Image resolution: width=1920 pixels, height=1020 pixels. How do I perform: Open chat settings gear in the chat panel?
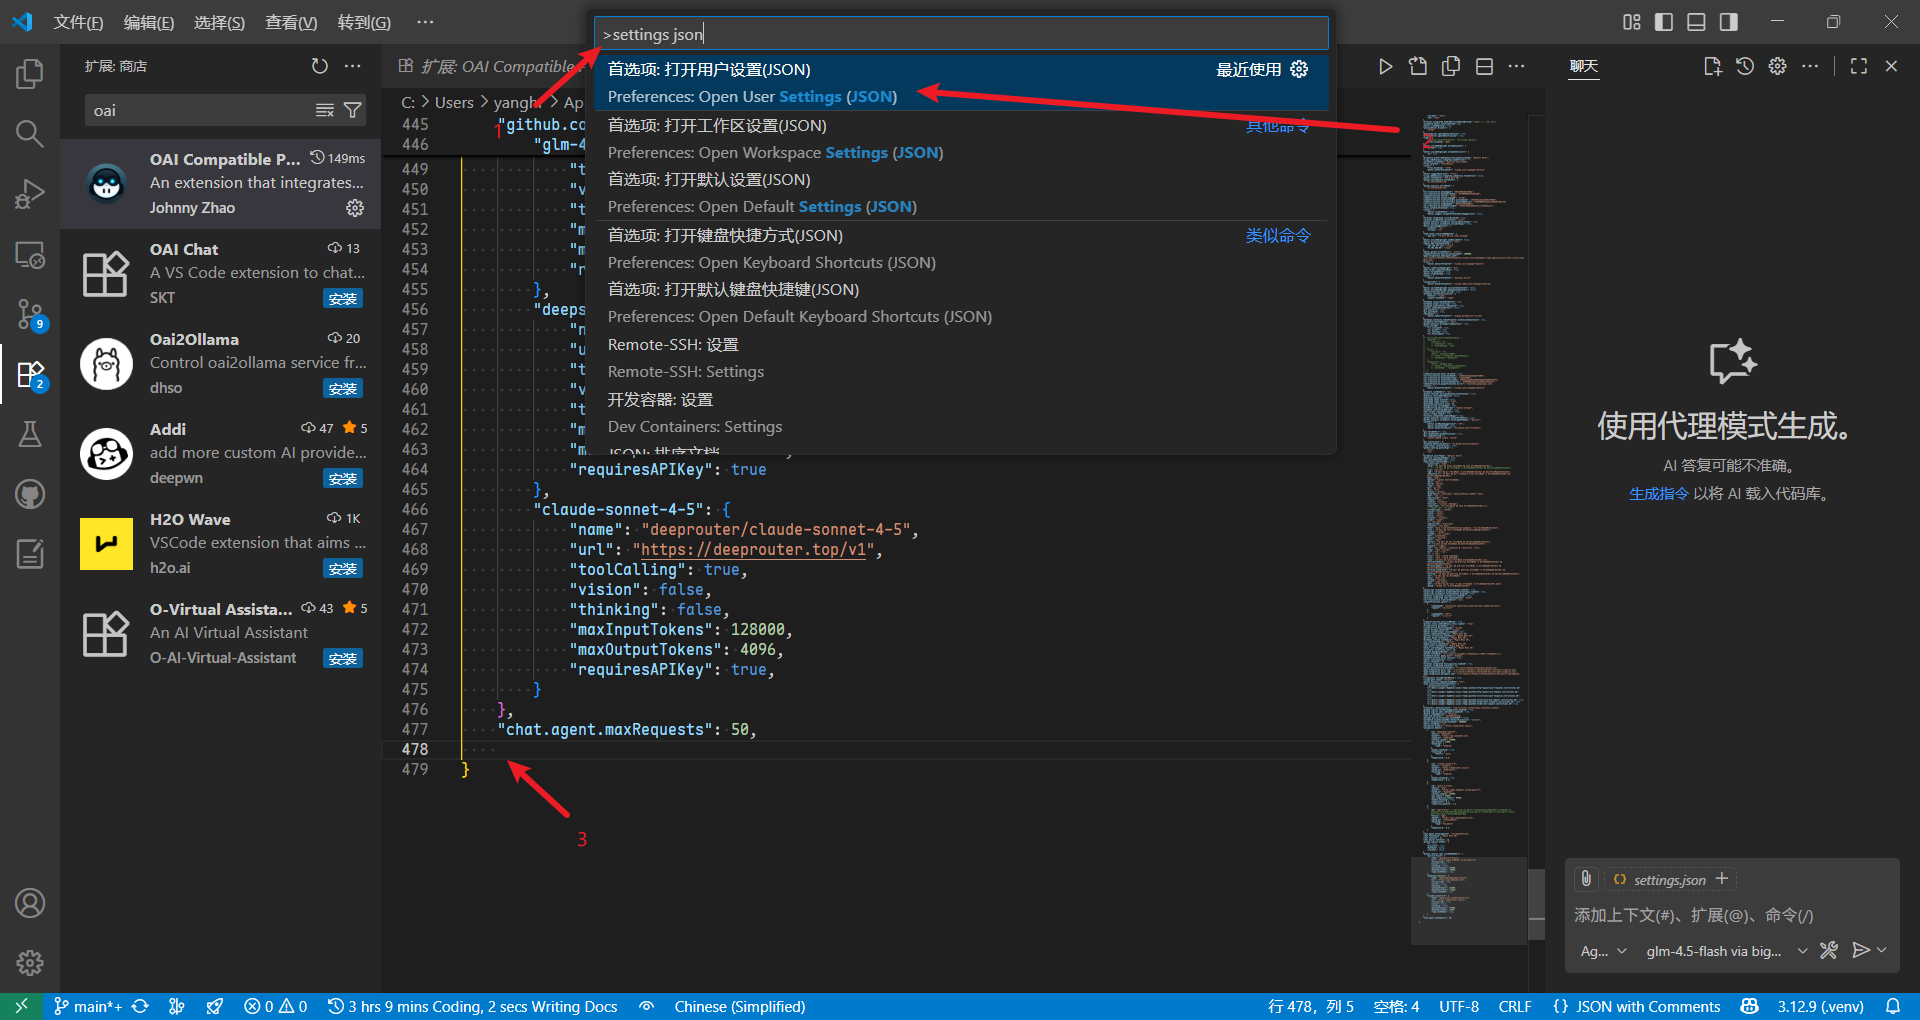coord(1777,66)
